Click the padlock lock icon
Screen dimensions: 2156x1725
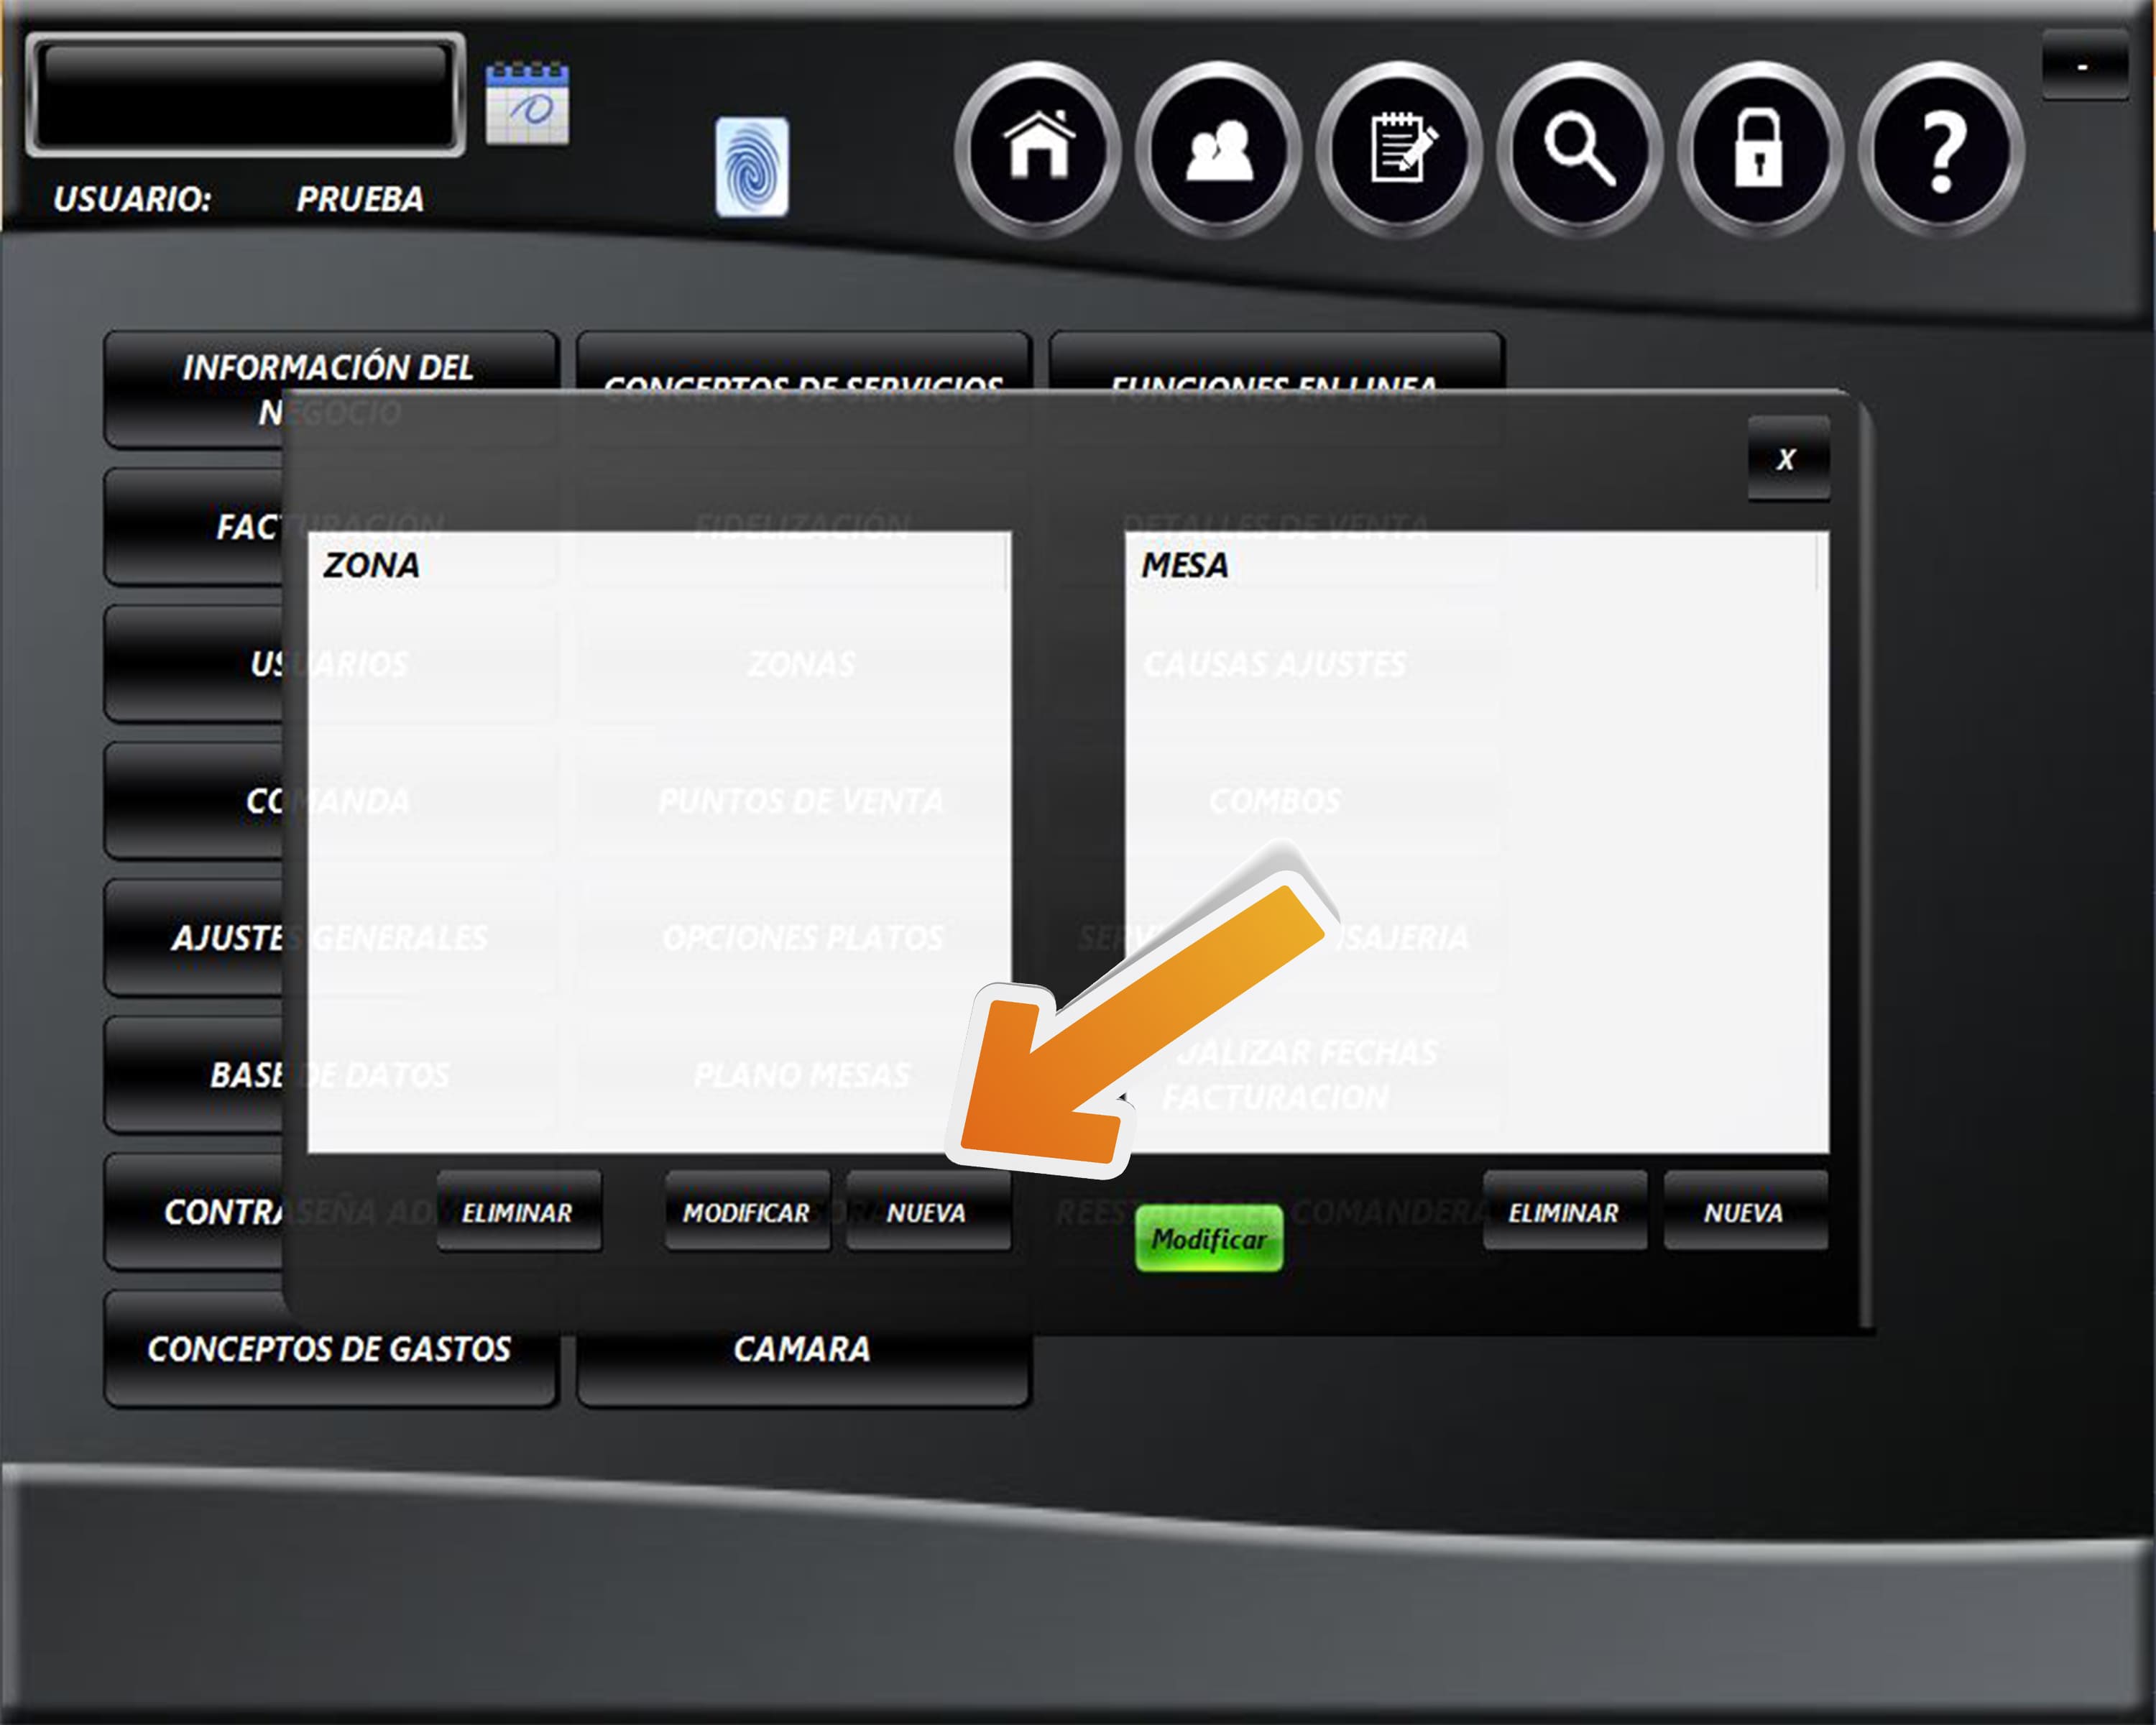click(1759, 150)
